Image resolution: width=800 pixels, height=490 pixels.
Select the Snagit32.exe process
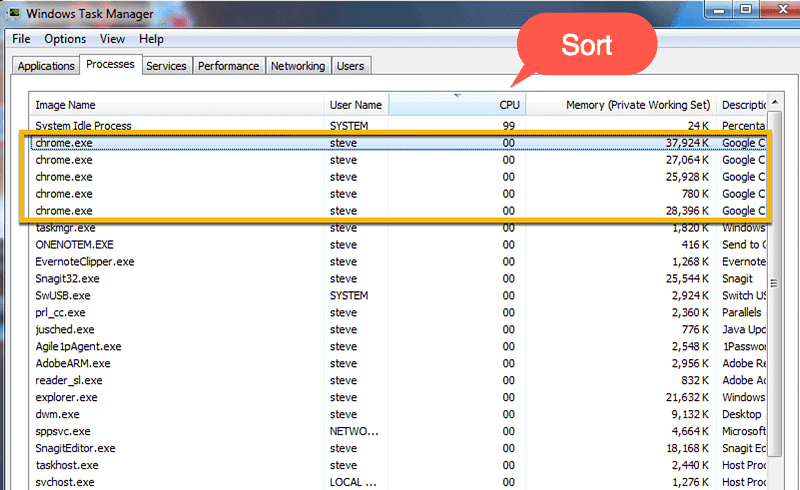398,278
